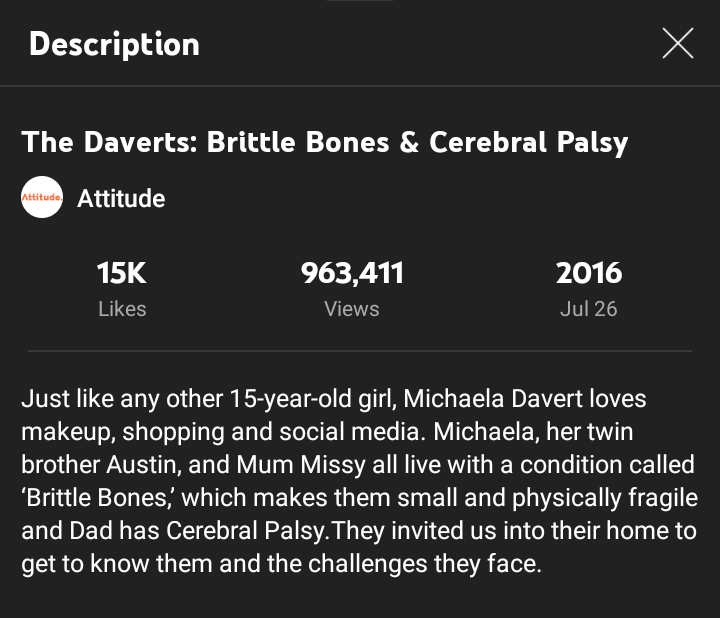Click the Description panel heading
720x618 pixels.
pos(114,44)
